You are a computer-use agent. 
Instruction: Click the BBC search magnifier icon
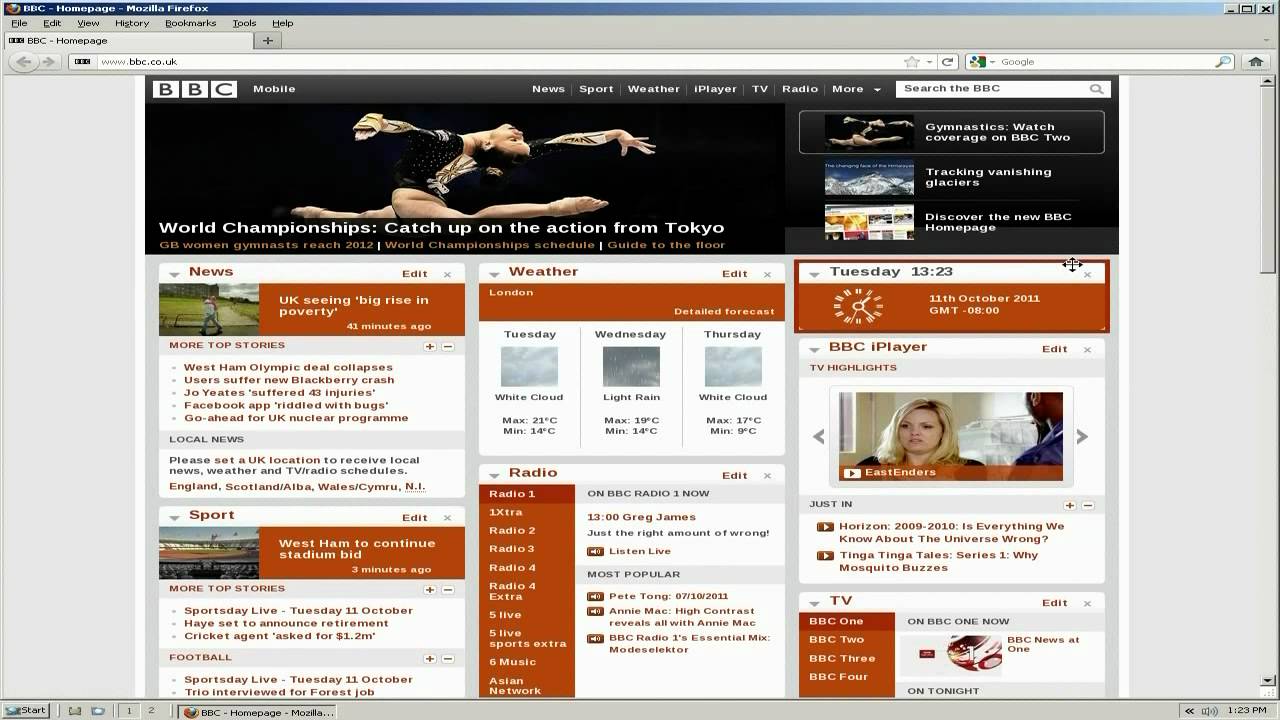pyautogui.click(x=1097, y=89)
